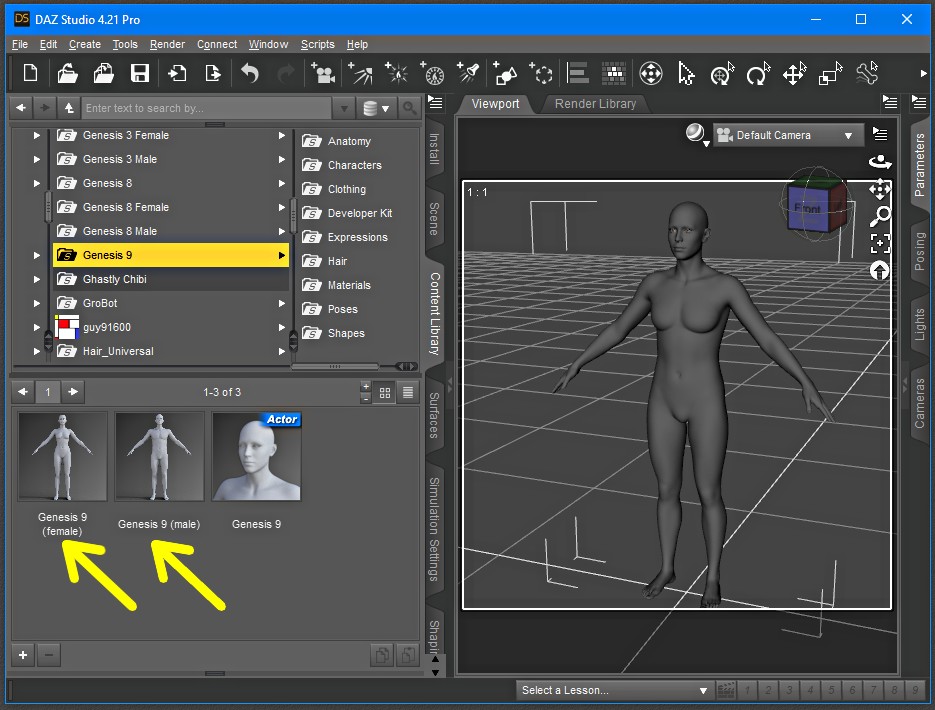Click the Import icon
This screenshot has width=935, height=710.
(177, 73)
